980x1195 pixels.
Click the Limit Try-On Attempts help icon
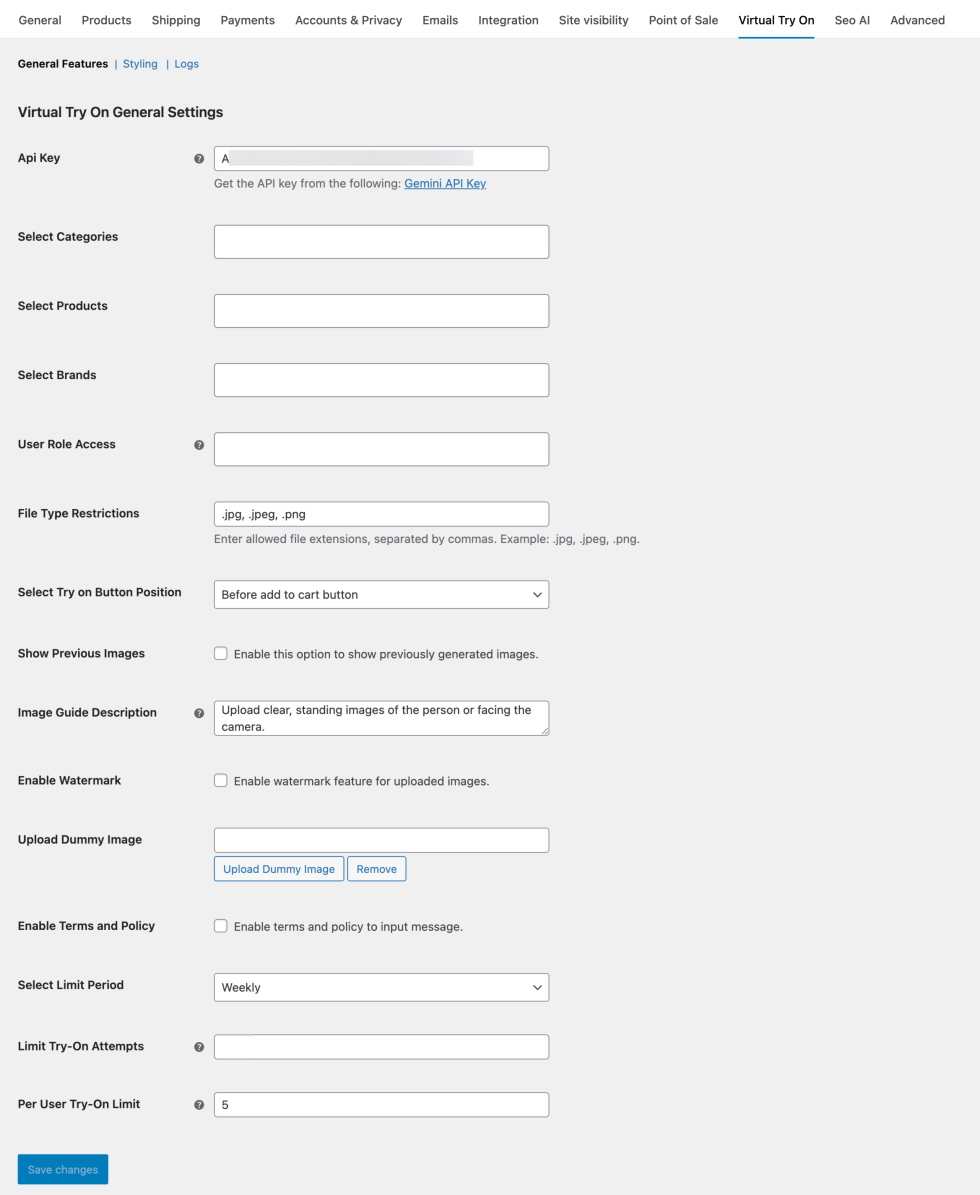(x=199, y=1047)
